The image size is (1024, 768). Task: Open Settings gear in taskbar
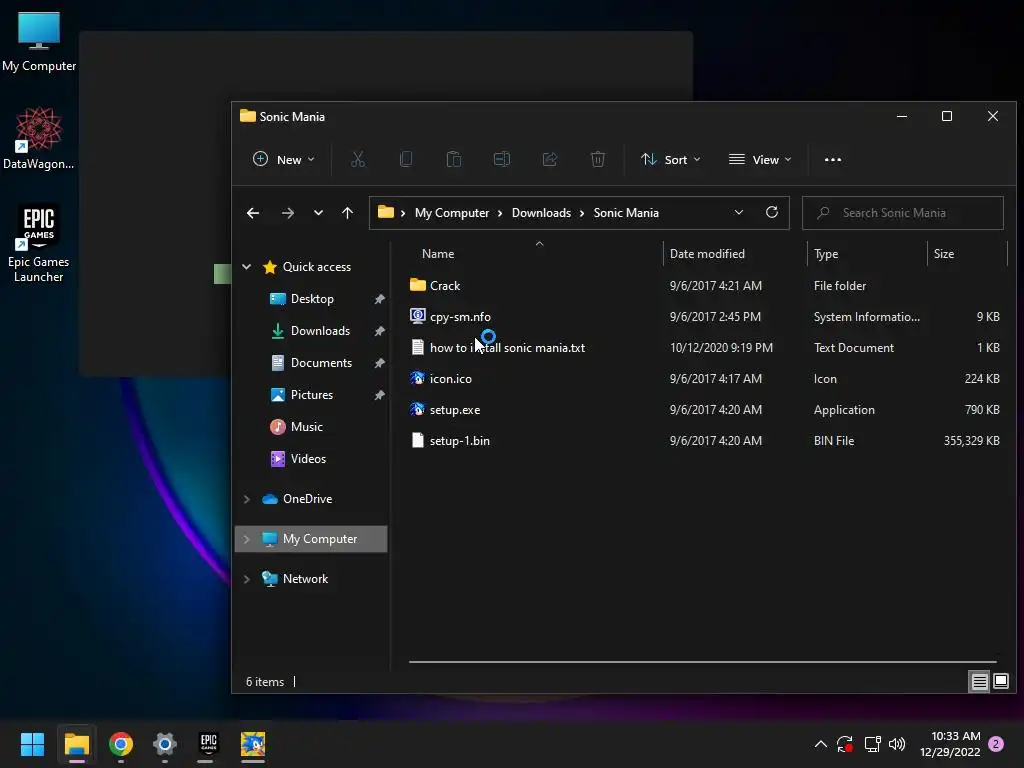(x=165, y=744)
